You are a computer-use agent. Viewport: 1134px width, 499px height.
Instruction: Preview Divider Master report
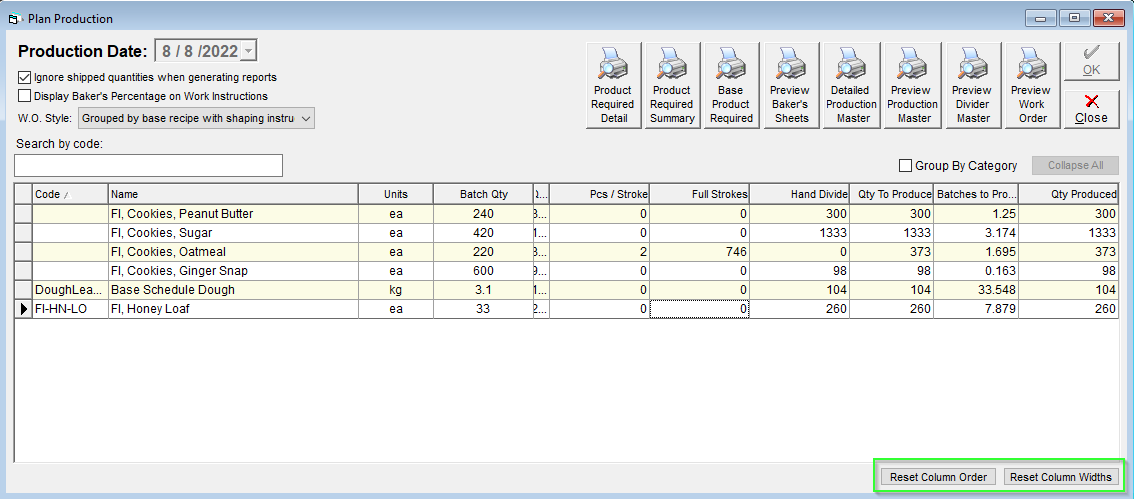(972, 85)
